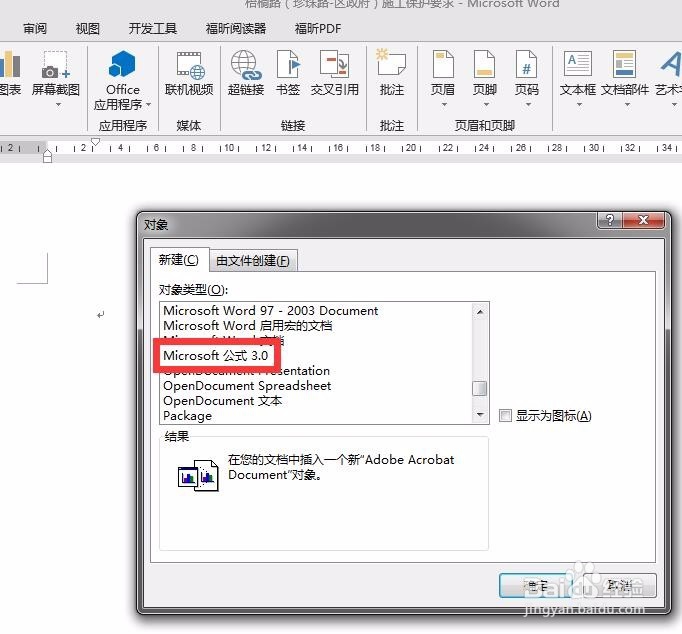Confirm with the OK (确定) button
Screen dimensions: 682x634
click(536, 585)
